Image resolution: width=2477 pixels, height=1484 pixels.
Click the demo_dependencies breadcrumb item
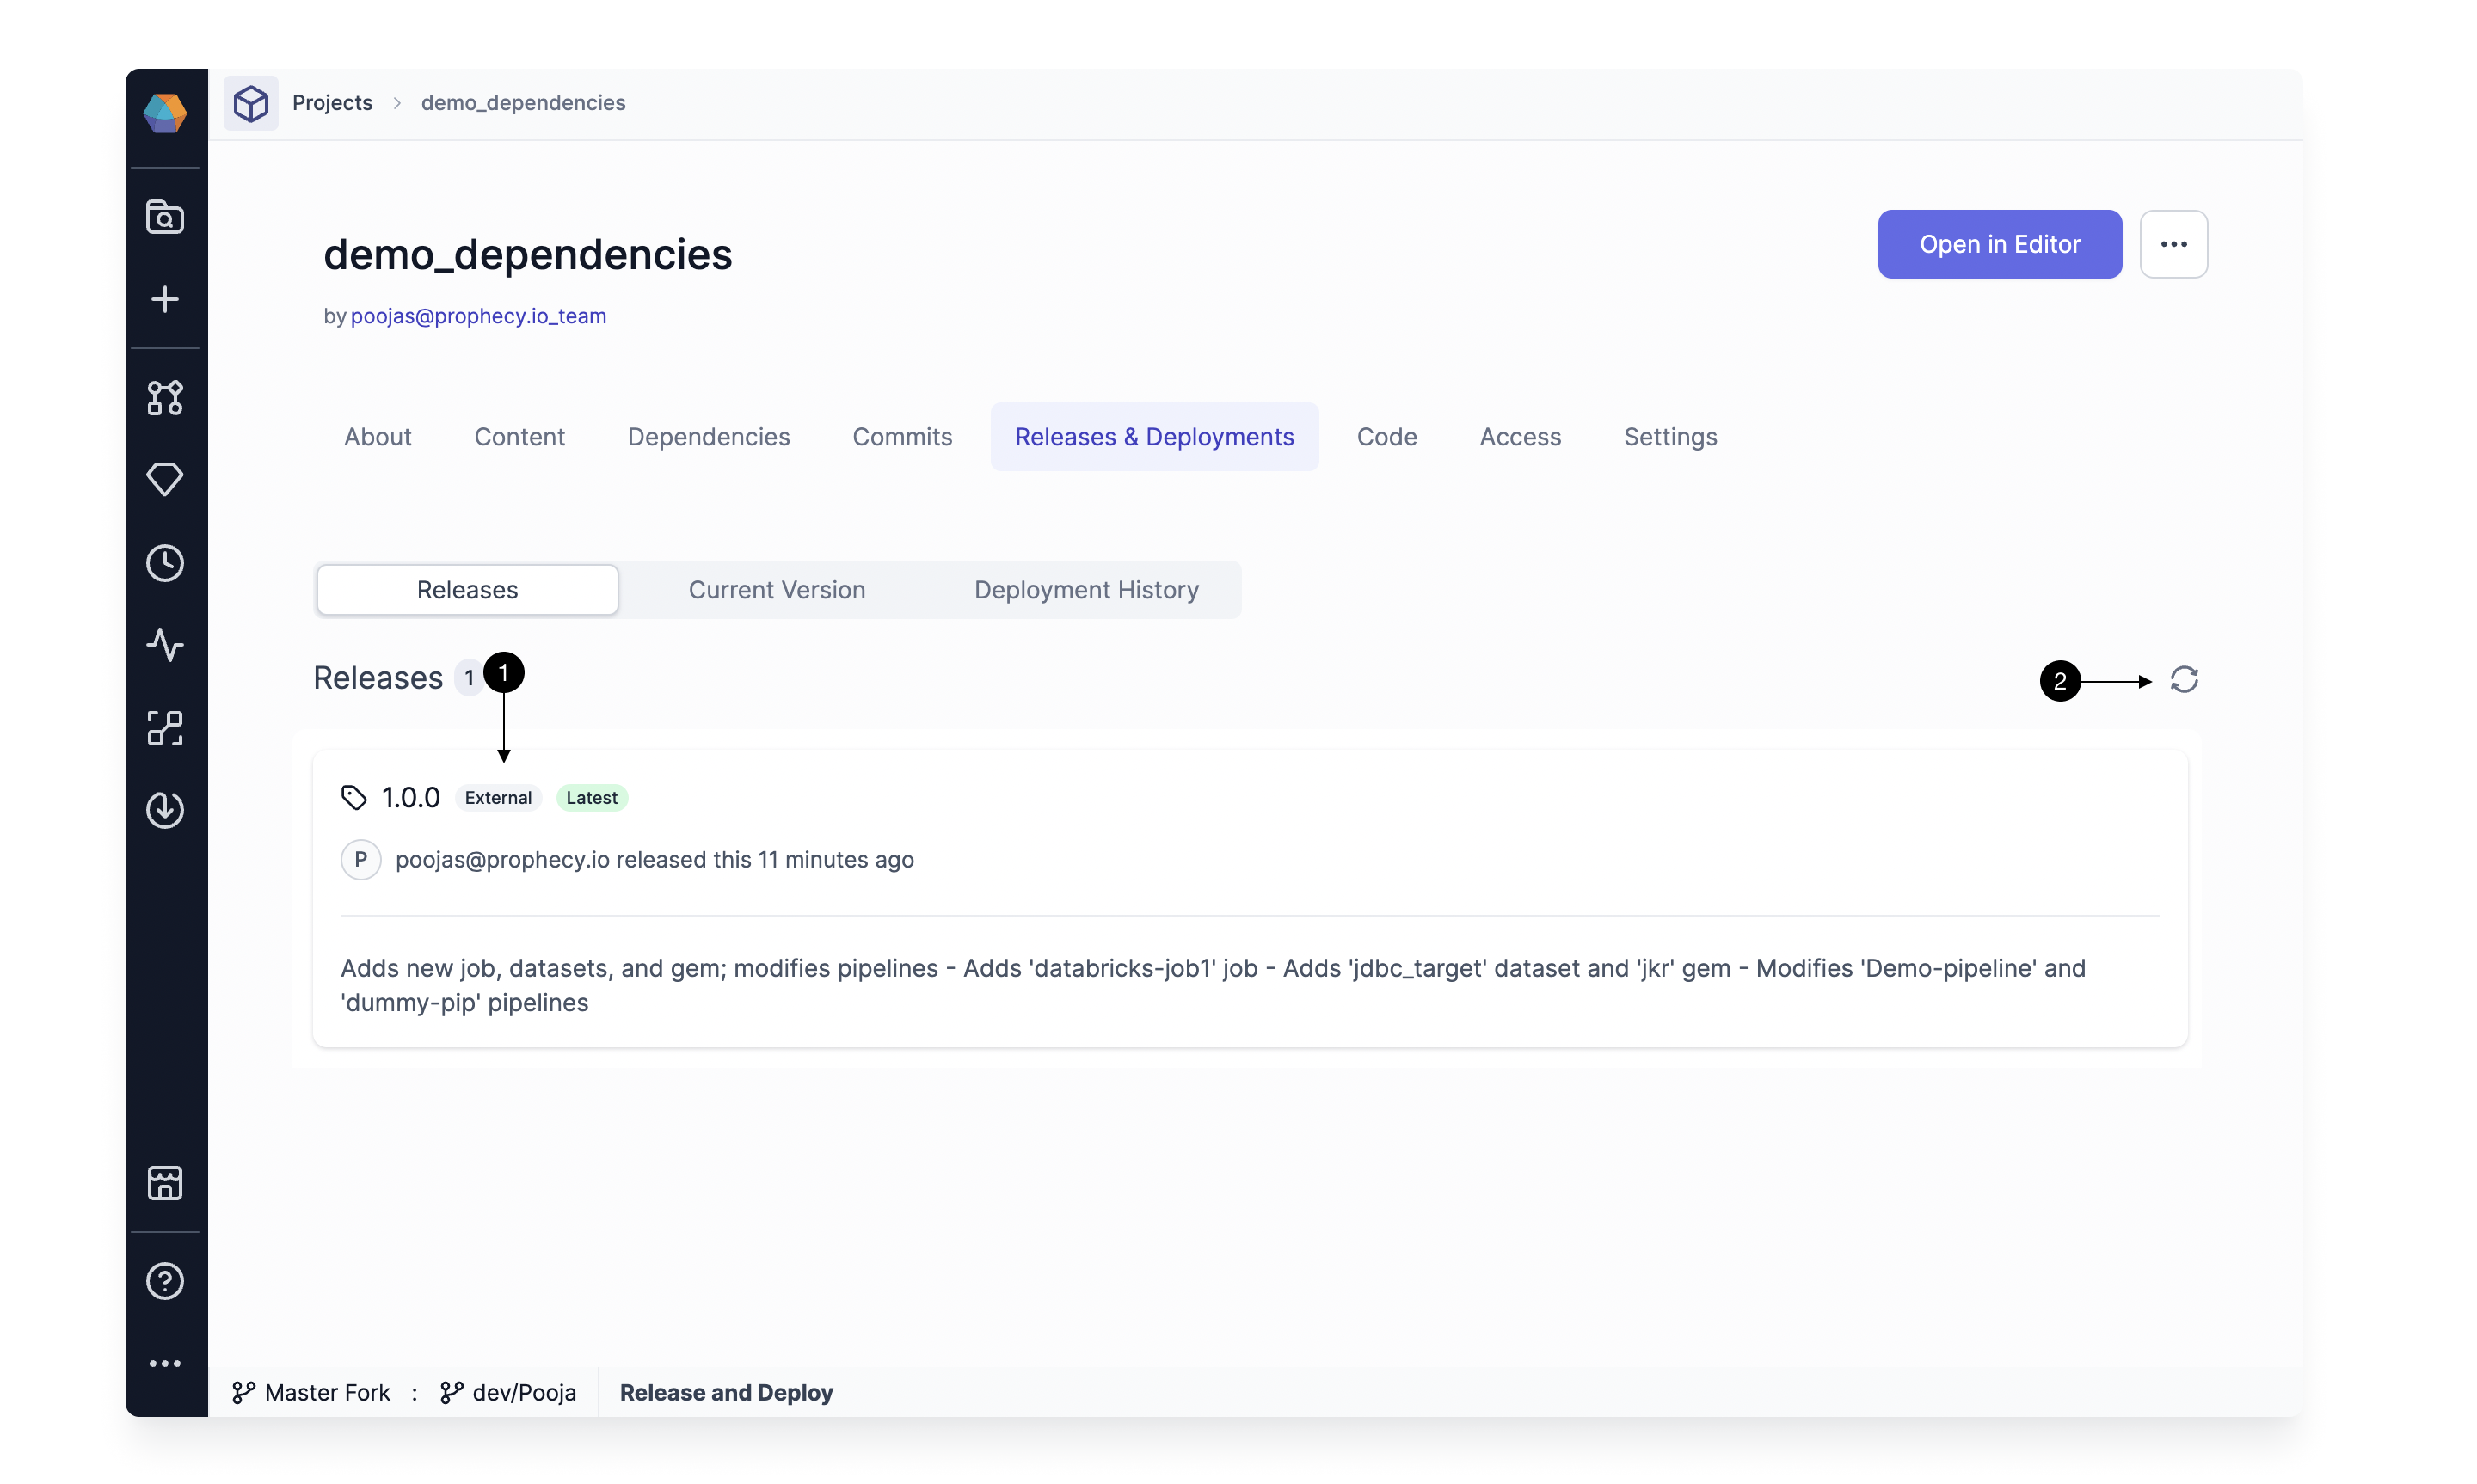tap(523, 103)
